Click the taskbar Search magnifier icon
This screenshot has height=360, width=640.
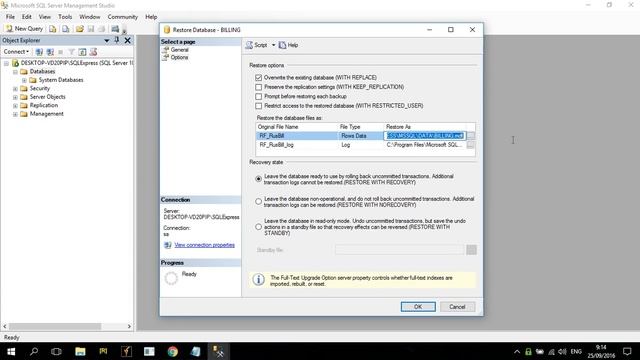[34, 351]
